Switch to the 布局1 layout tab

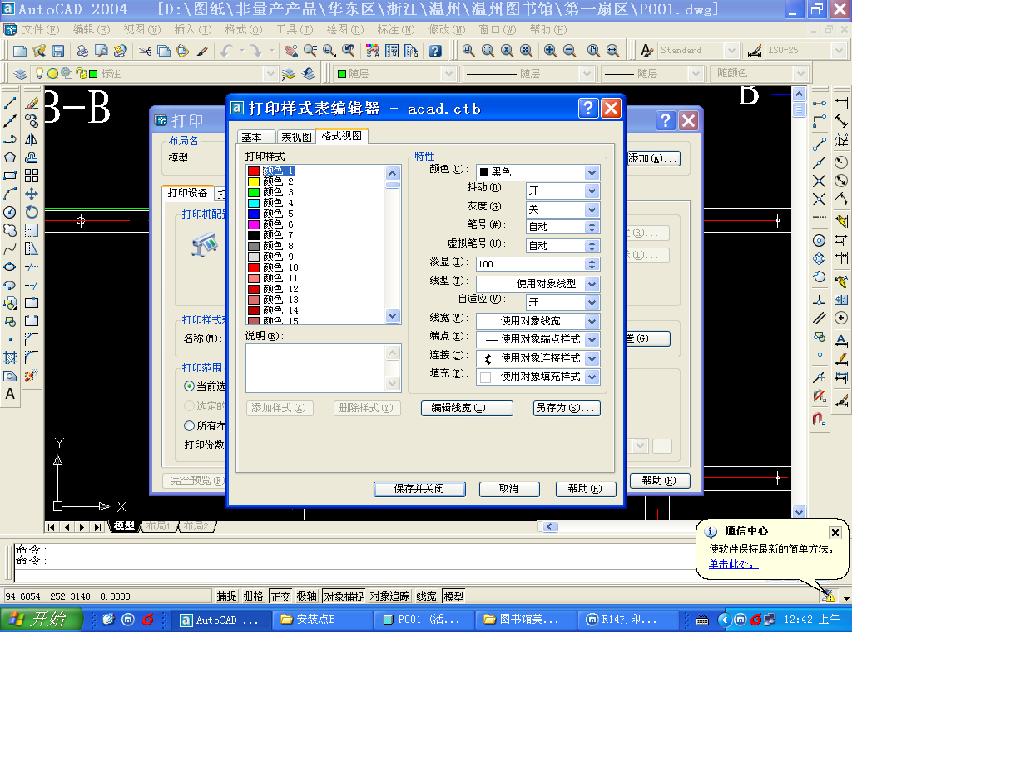[157, 526]
